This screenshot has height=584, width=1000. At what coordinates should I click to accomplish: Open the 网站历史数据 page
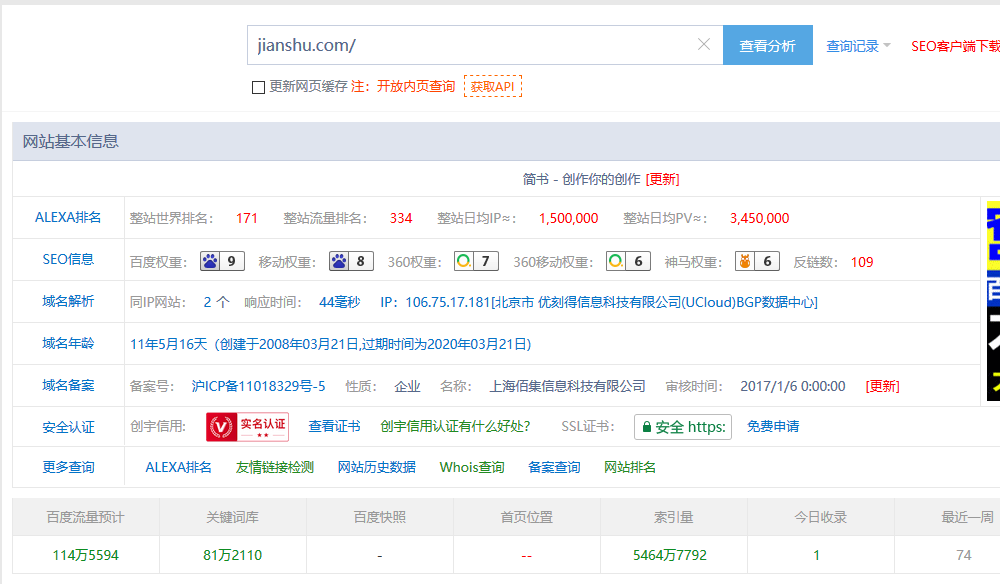(x=375, y=466)
